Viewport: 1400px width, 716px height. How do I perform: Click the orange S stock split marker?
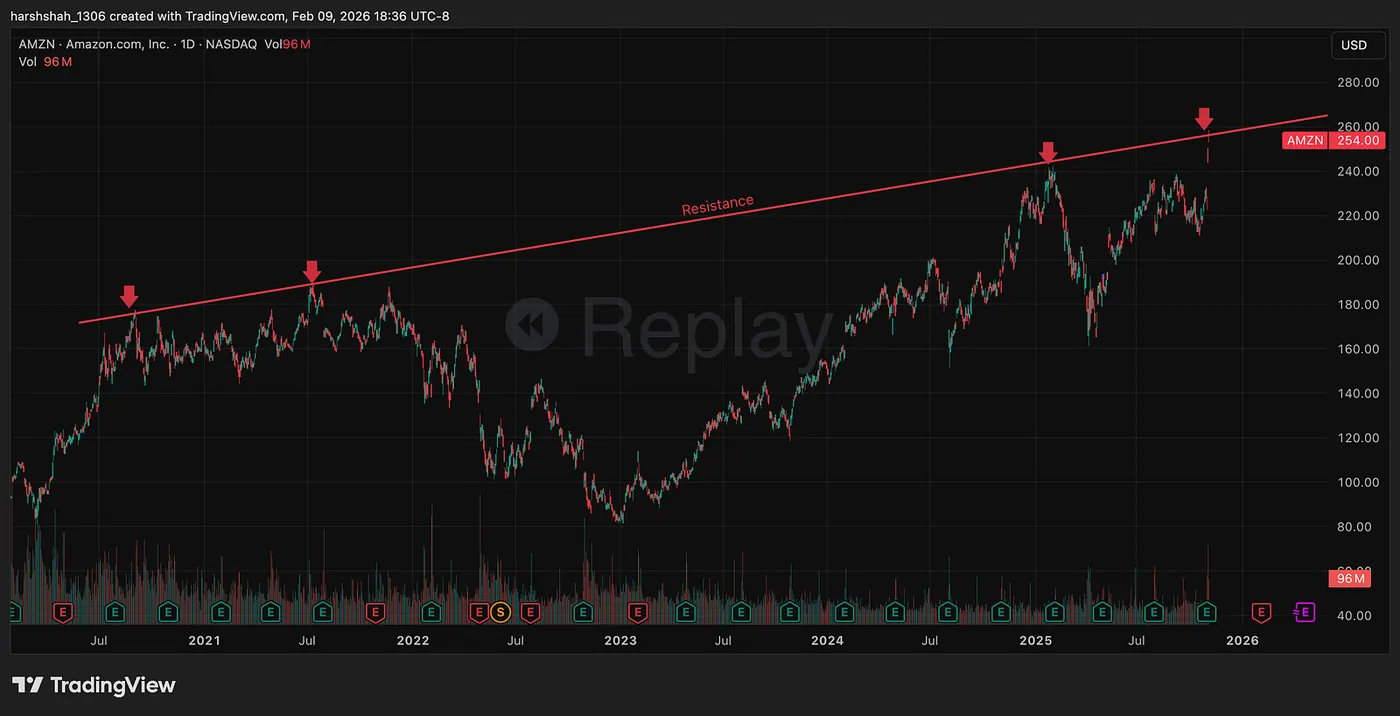coord(501,610)
